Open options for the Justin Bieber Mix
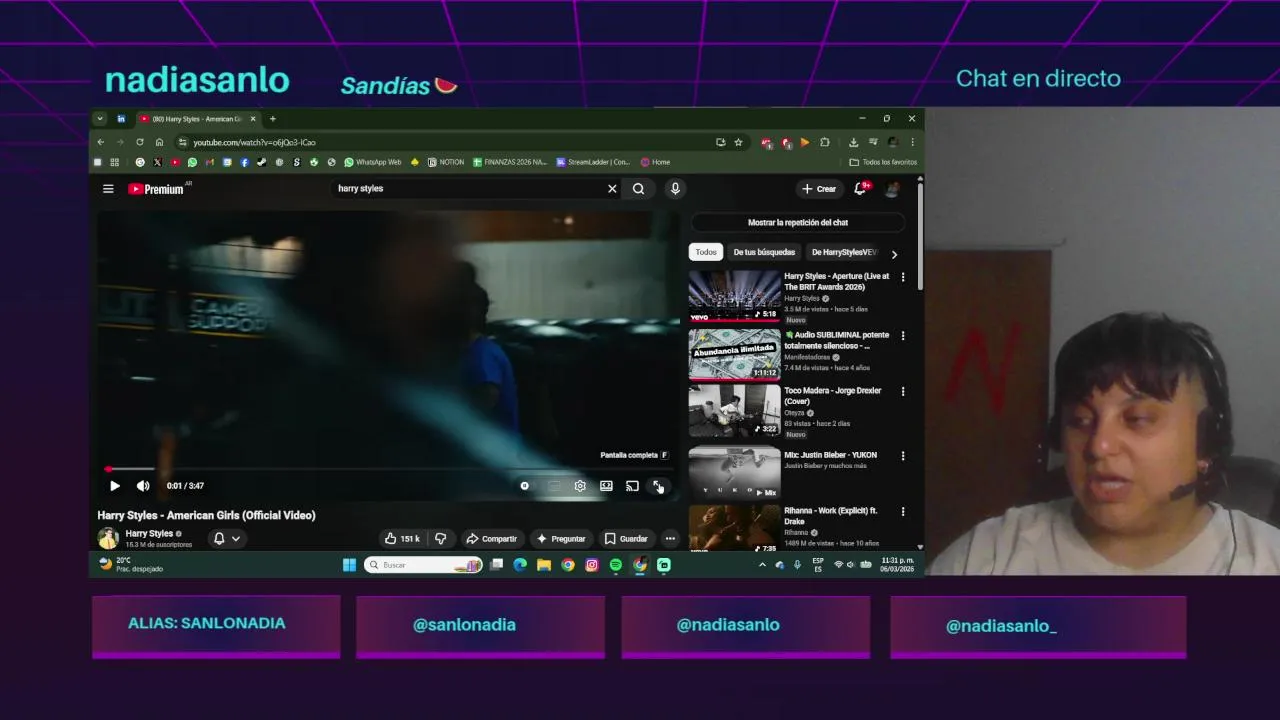Viewport: 1280px width, 720px height. click(x=903, y=456)
